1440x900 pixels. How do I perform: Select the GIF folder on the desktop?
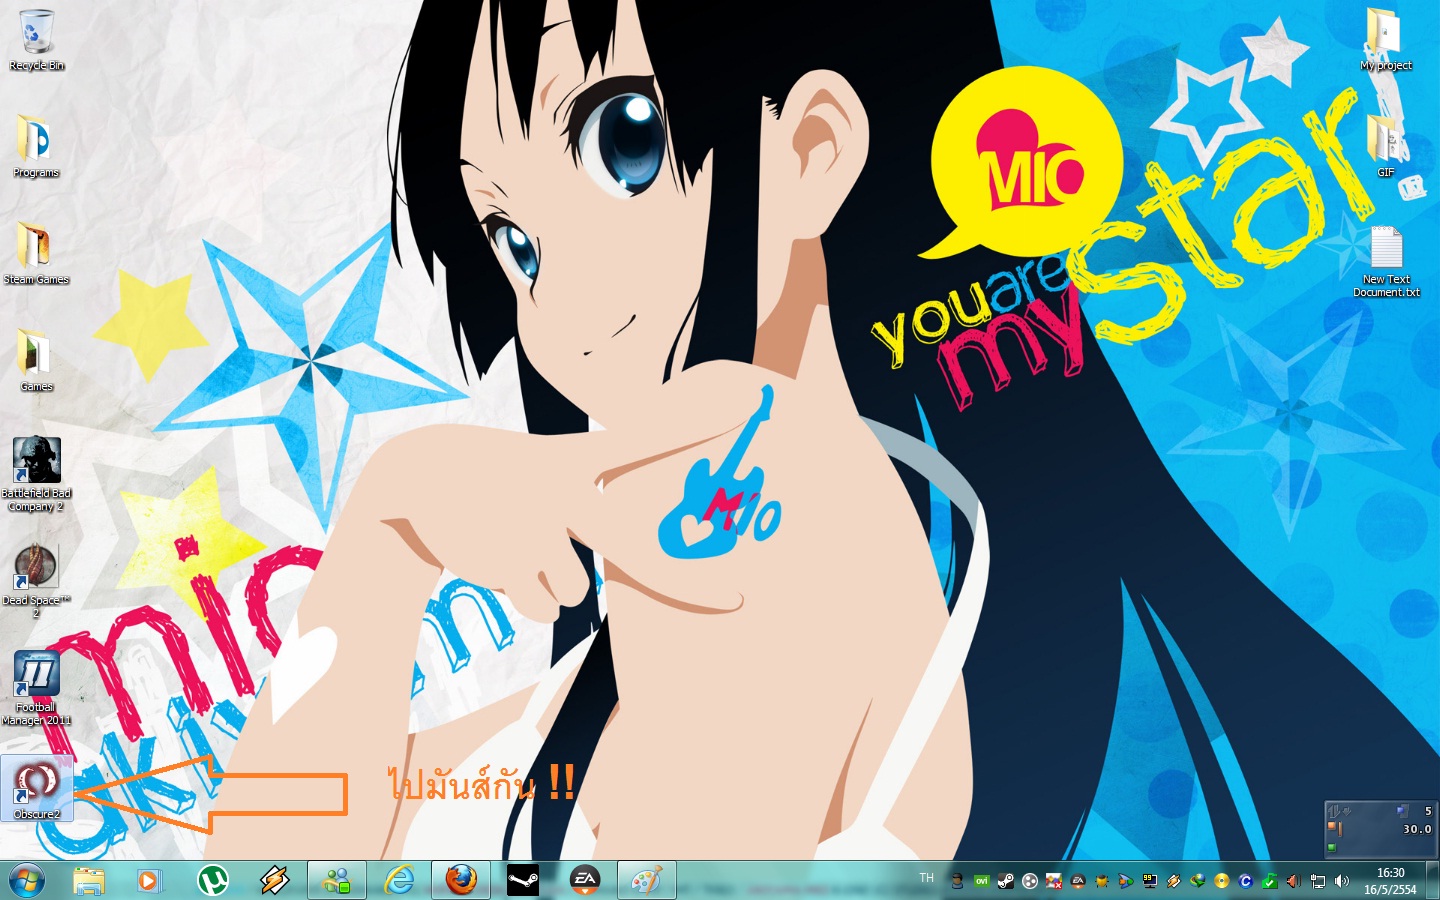[x=1386, y=146]
